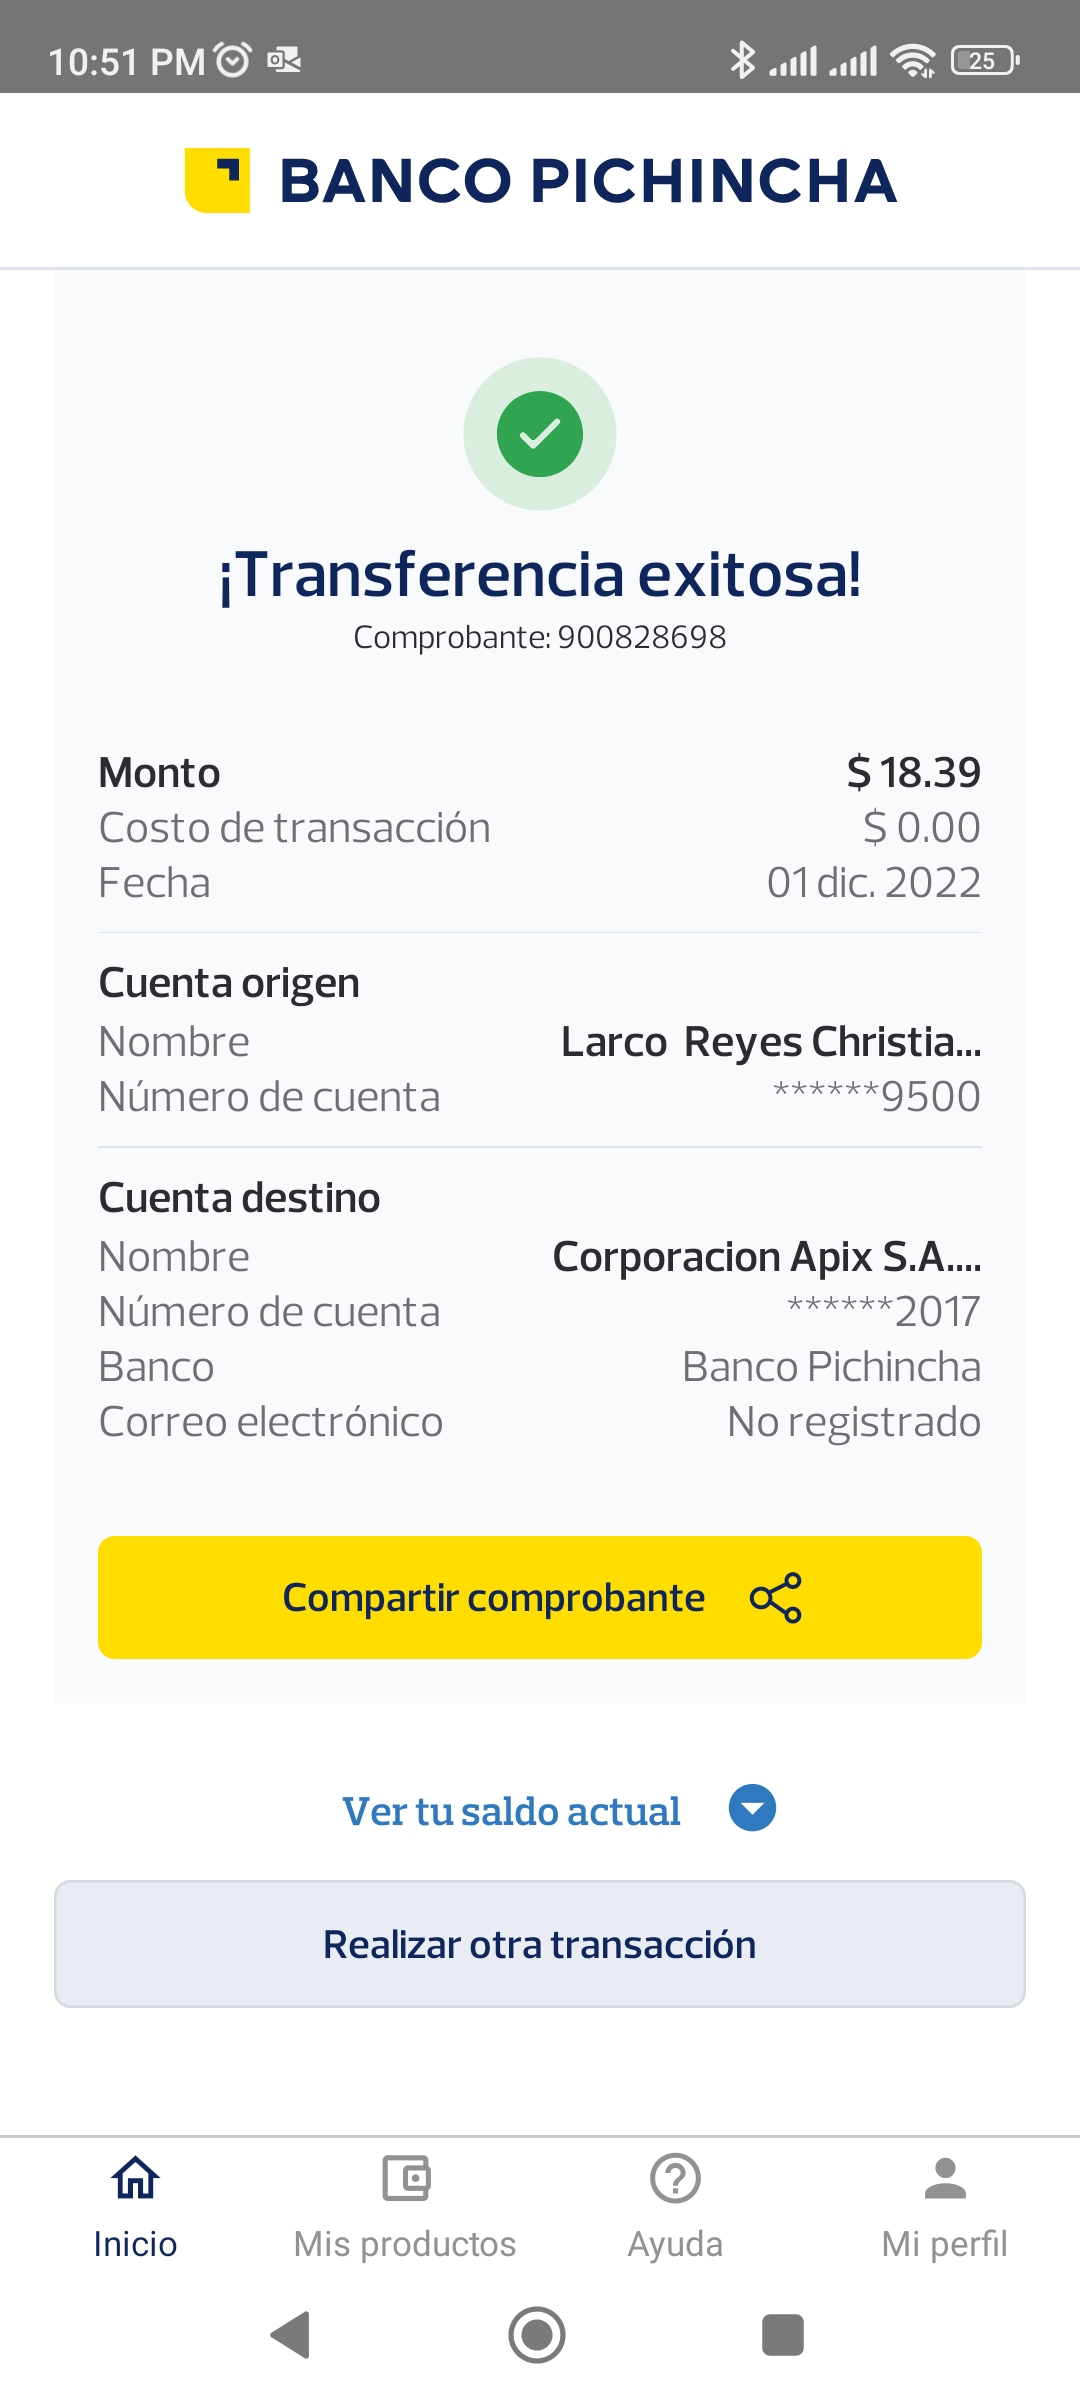Tap the Bluetooth status icon
The image size is (1080, 2400).
pos(742,61)
